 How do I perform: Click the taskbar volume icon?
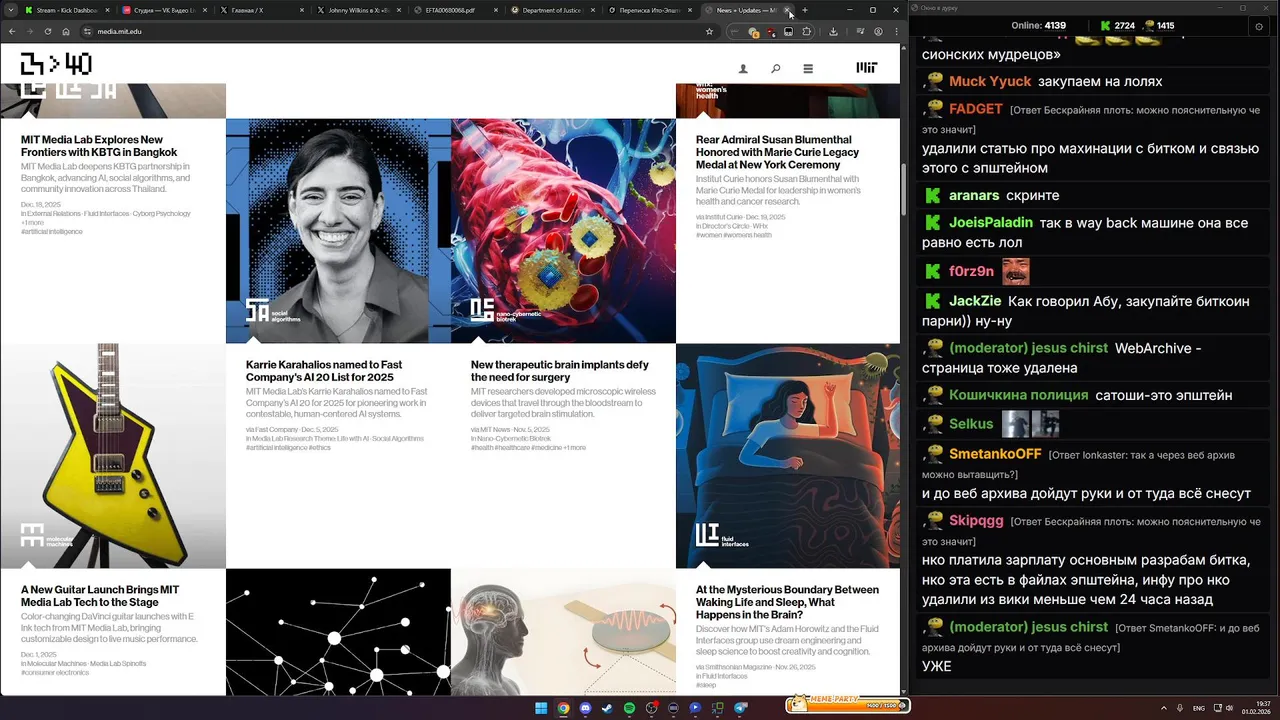(x=1229, y=708)
